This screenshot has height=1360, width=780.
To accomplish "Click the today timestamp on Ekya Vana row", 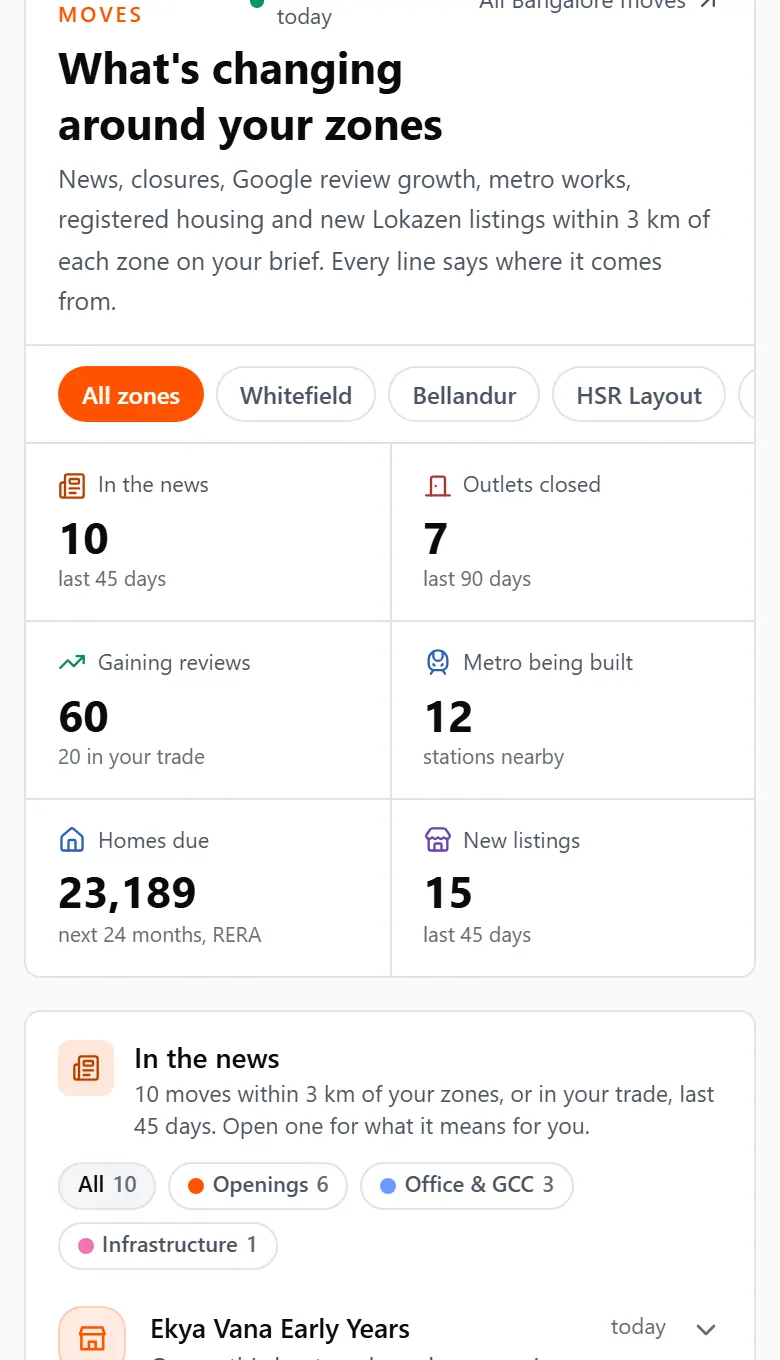I will tap(638, 1327).
